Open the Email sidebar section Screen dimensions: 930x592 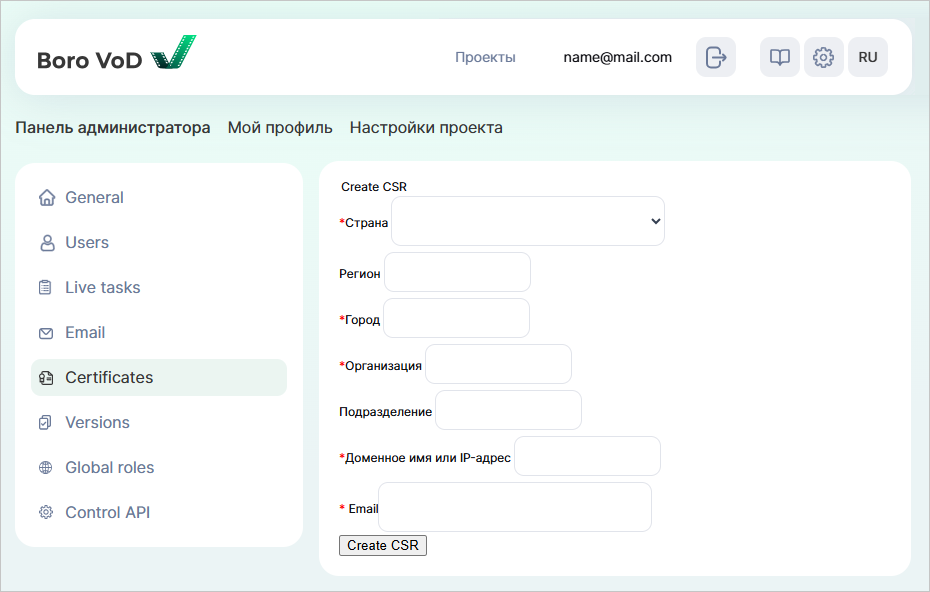159,333
